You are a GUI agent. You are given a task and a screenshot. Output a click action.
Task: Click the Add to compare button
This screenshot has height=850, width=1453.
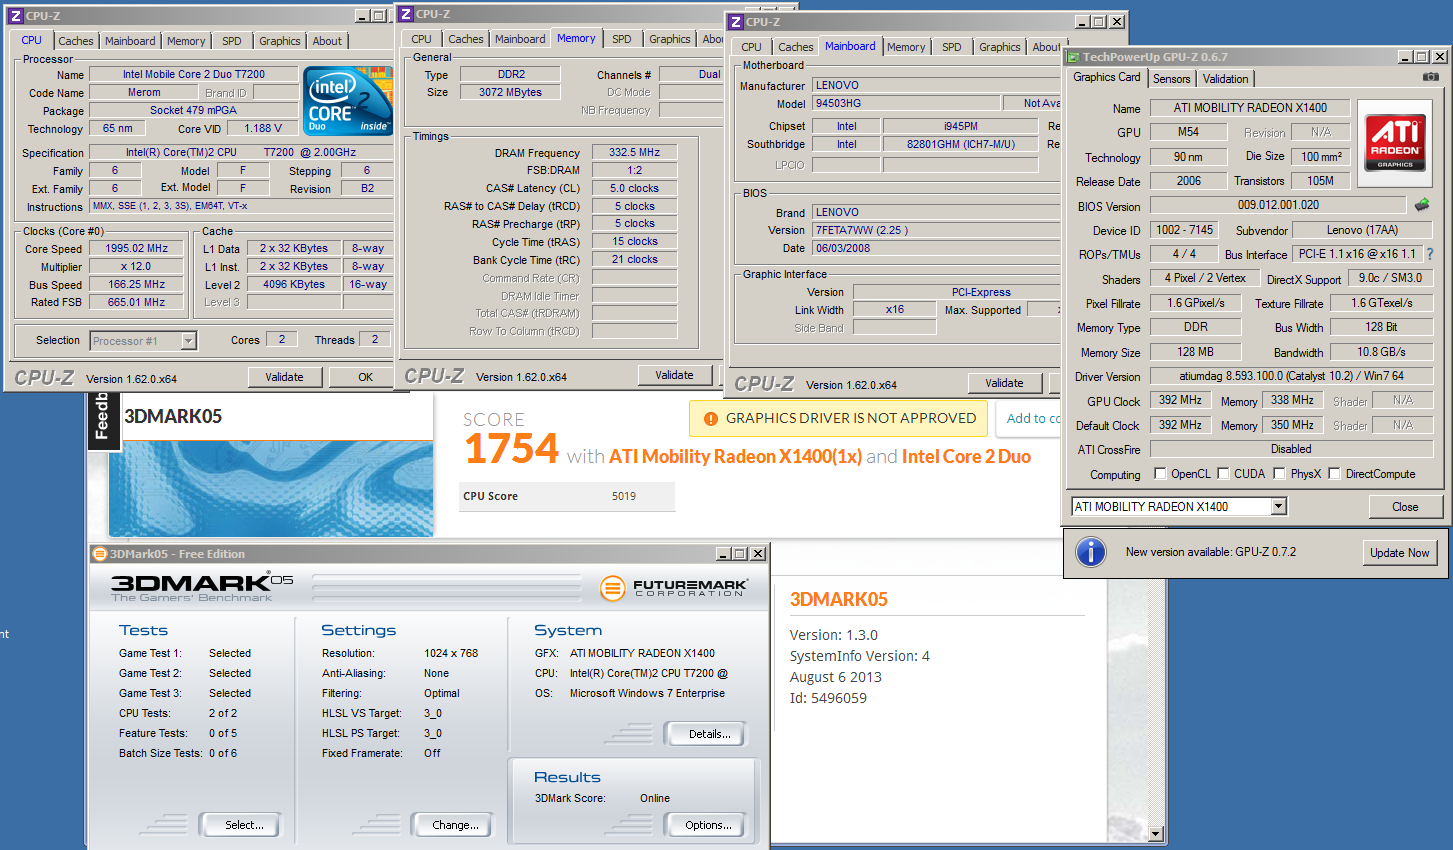click(1028, 419)
